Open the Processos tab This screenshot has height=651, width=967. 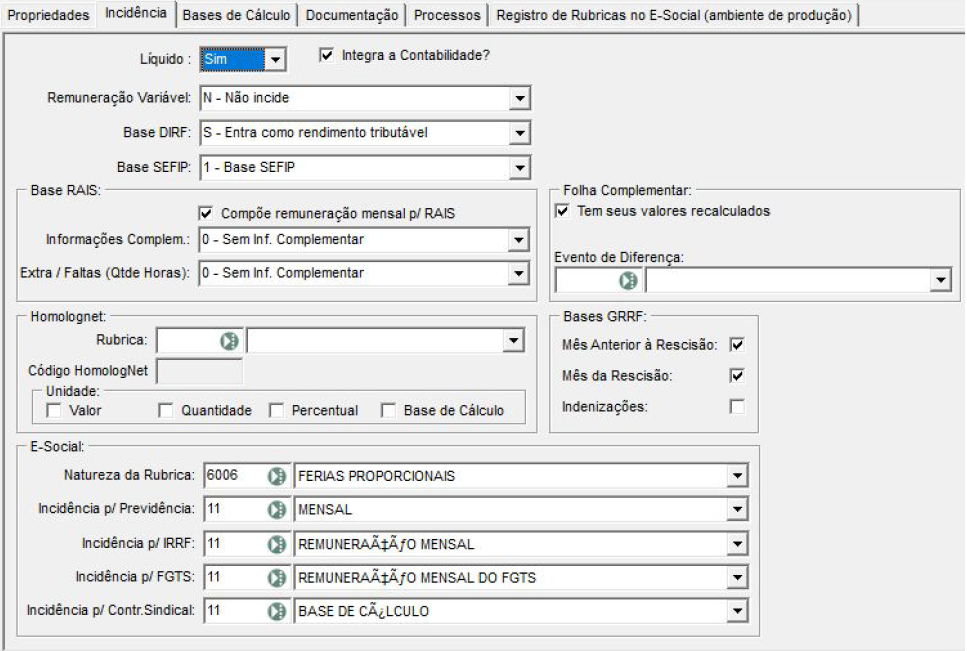click(x=447, y=15)
